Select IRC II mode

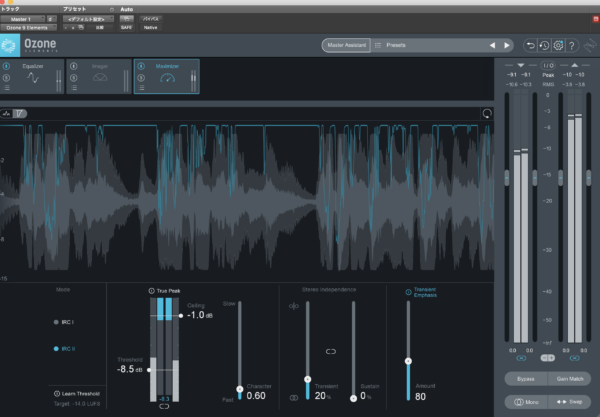point(64,349)
